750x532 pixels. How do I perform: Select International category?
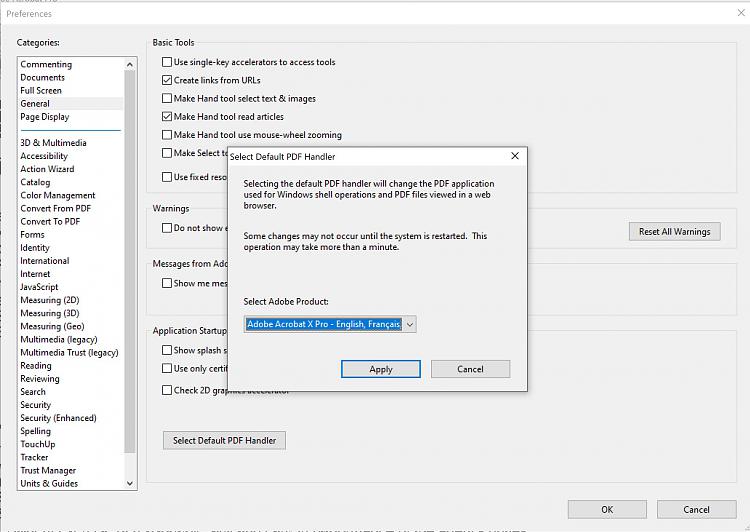point(44,261)
